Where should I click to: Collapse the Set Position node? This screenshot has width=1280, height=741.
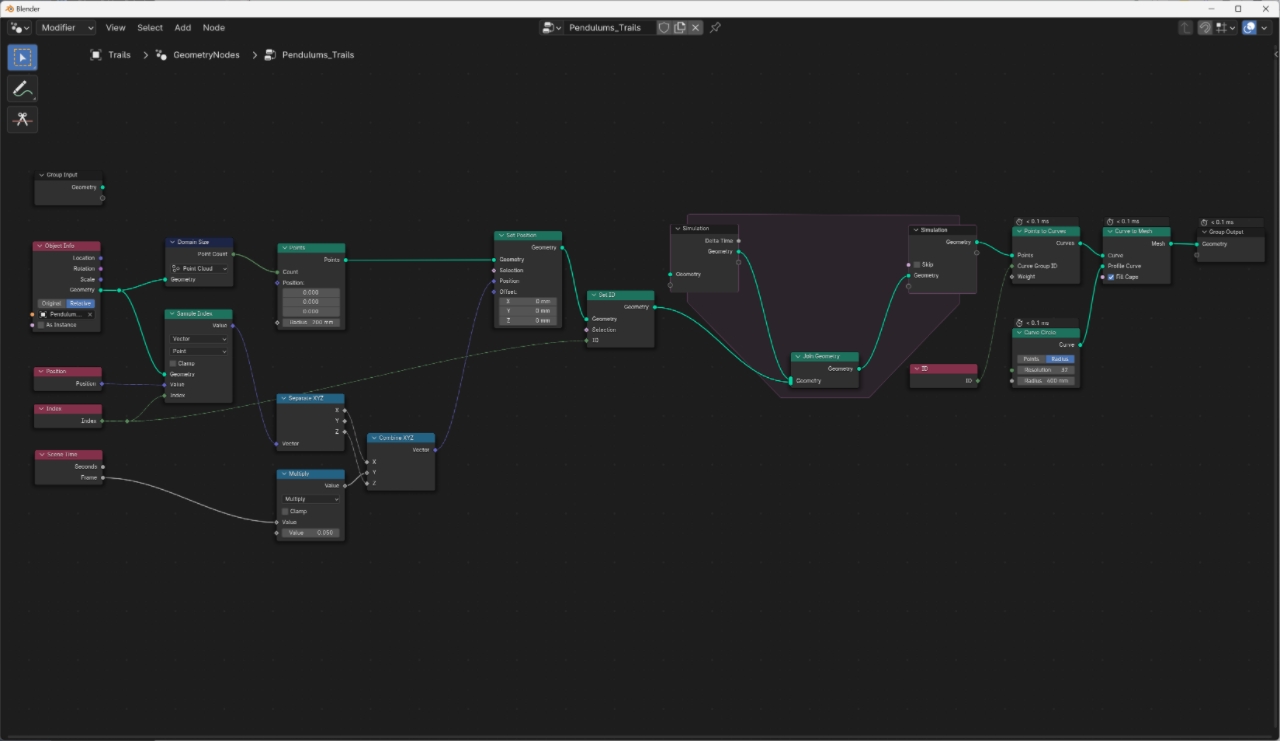(501, 236)
